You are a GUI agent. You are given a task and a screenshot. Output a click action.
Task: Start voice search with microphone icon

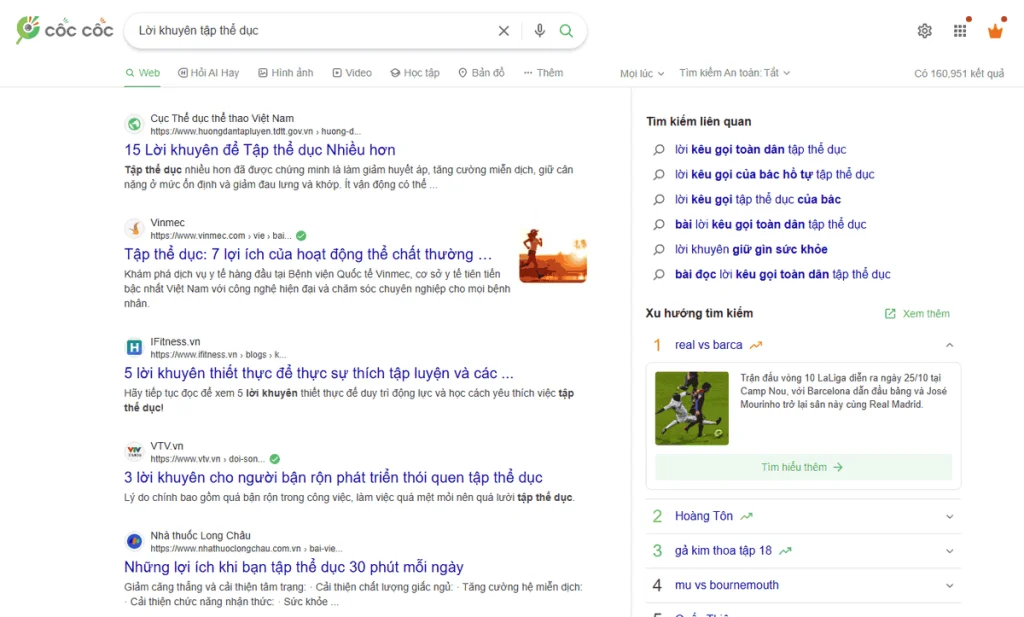(539, 31)
